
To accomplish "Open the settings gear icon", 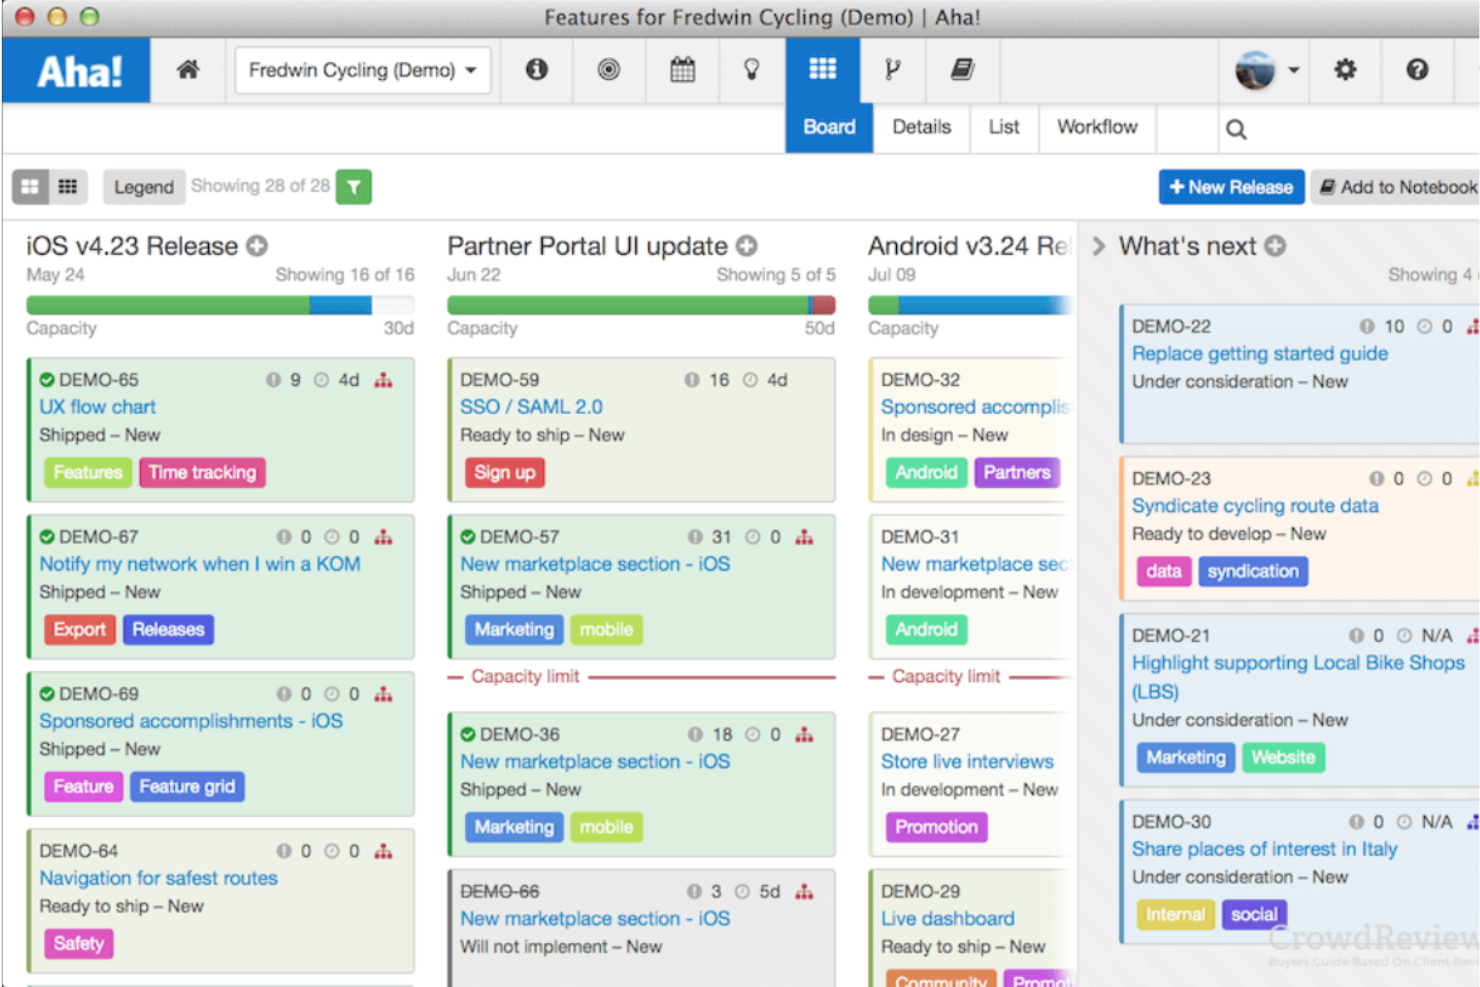I will point(1345,69).
